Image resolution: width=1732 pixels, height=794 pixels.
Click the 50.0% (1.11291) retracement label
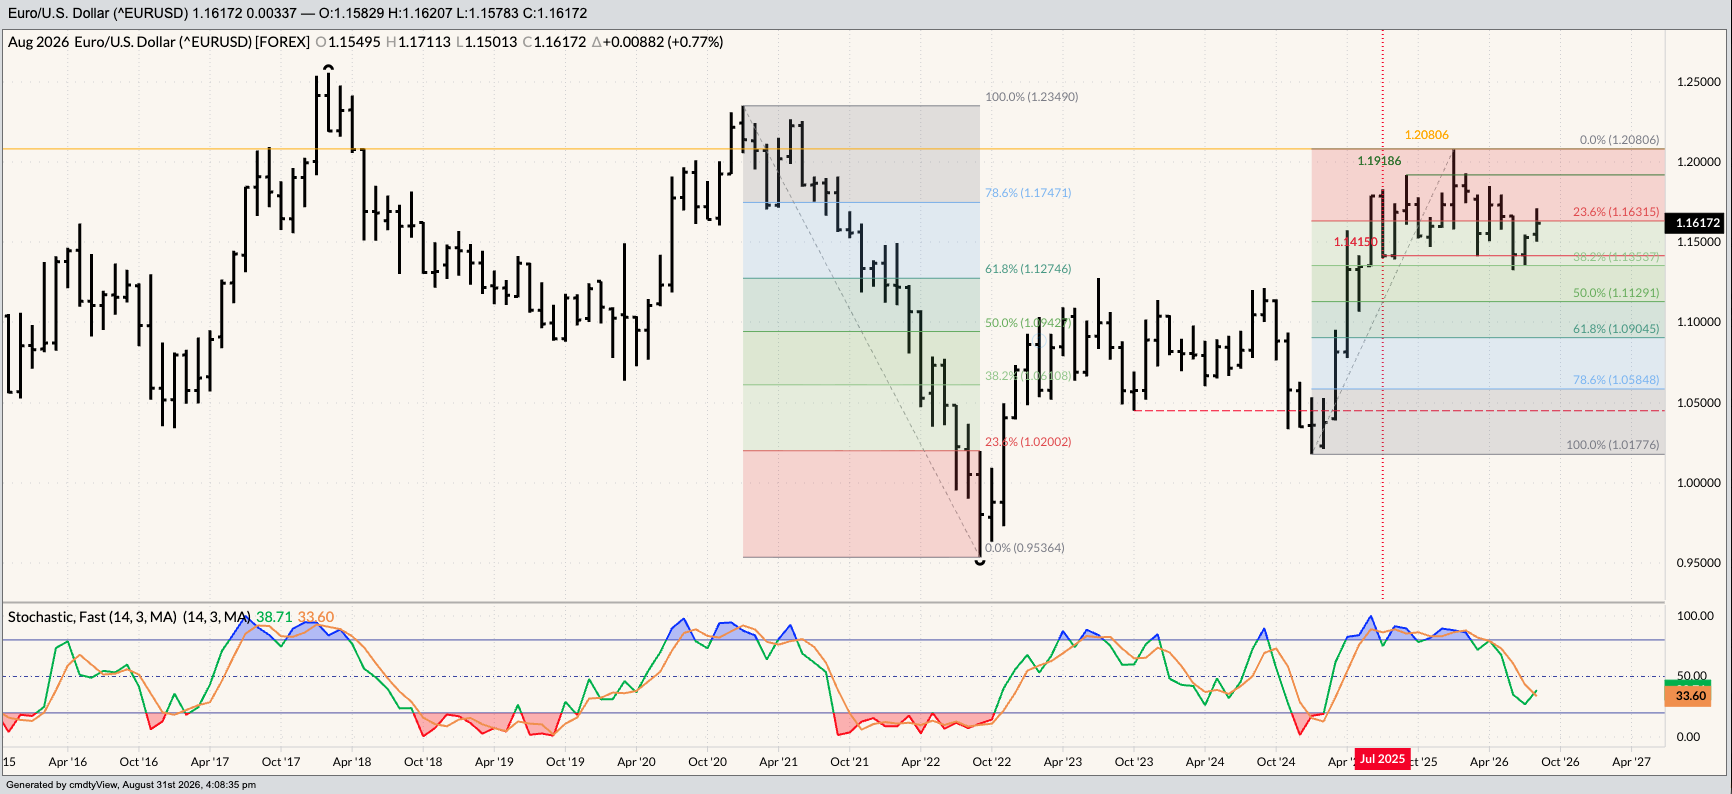tap(1616, 293)
